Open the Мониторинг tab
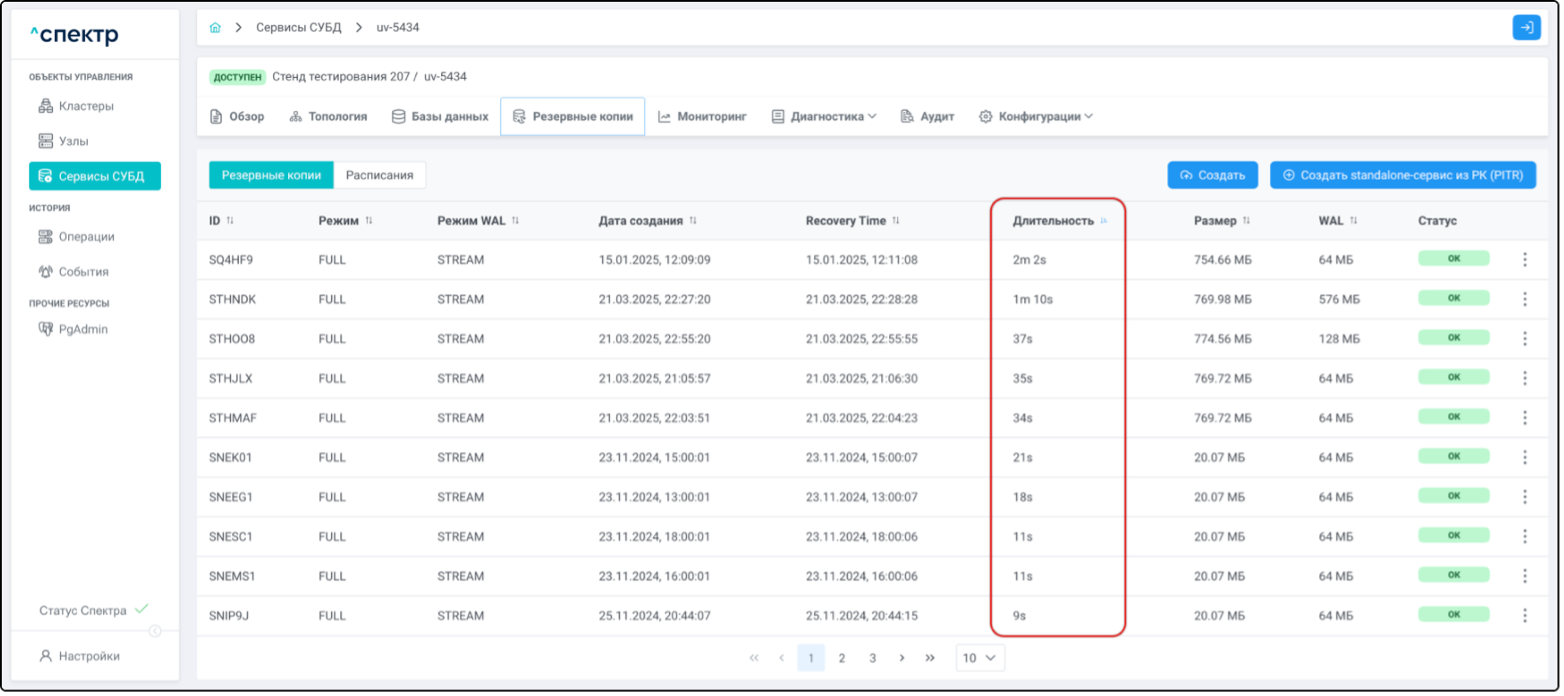Viewport: 1564px width, 696px height. 702,117
